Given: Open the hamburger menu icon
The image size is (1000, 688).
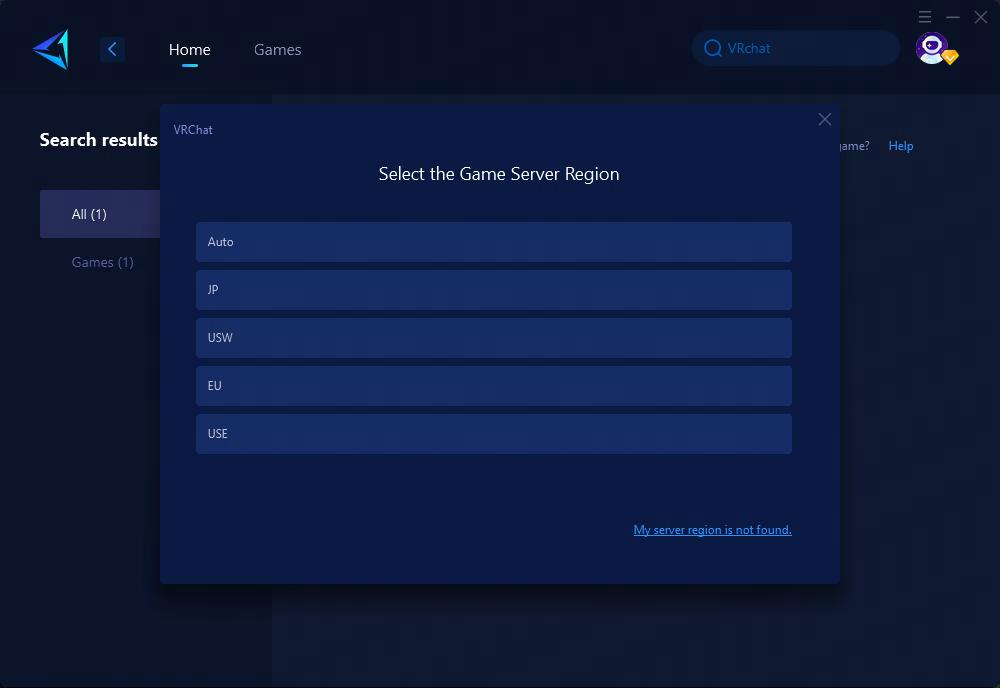Looking at the screenshot, I should pos(925,17).
